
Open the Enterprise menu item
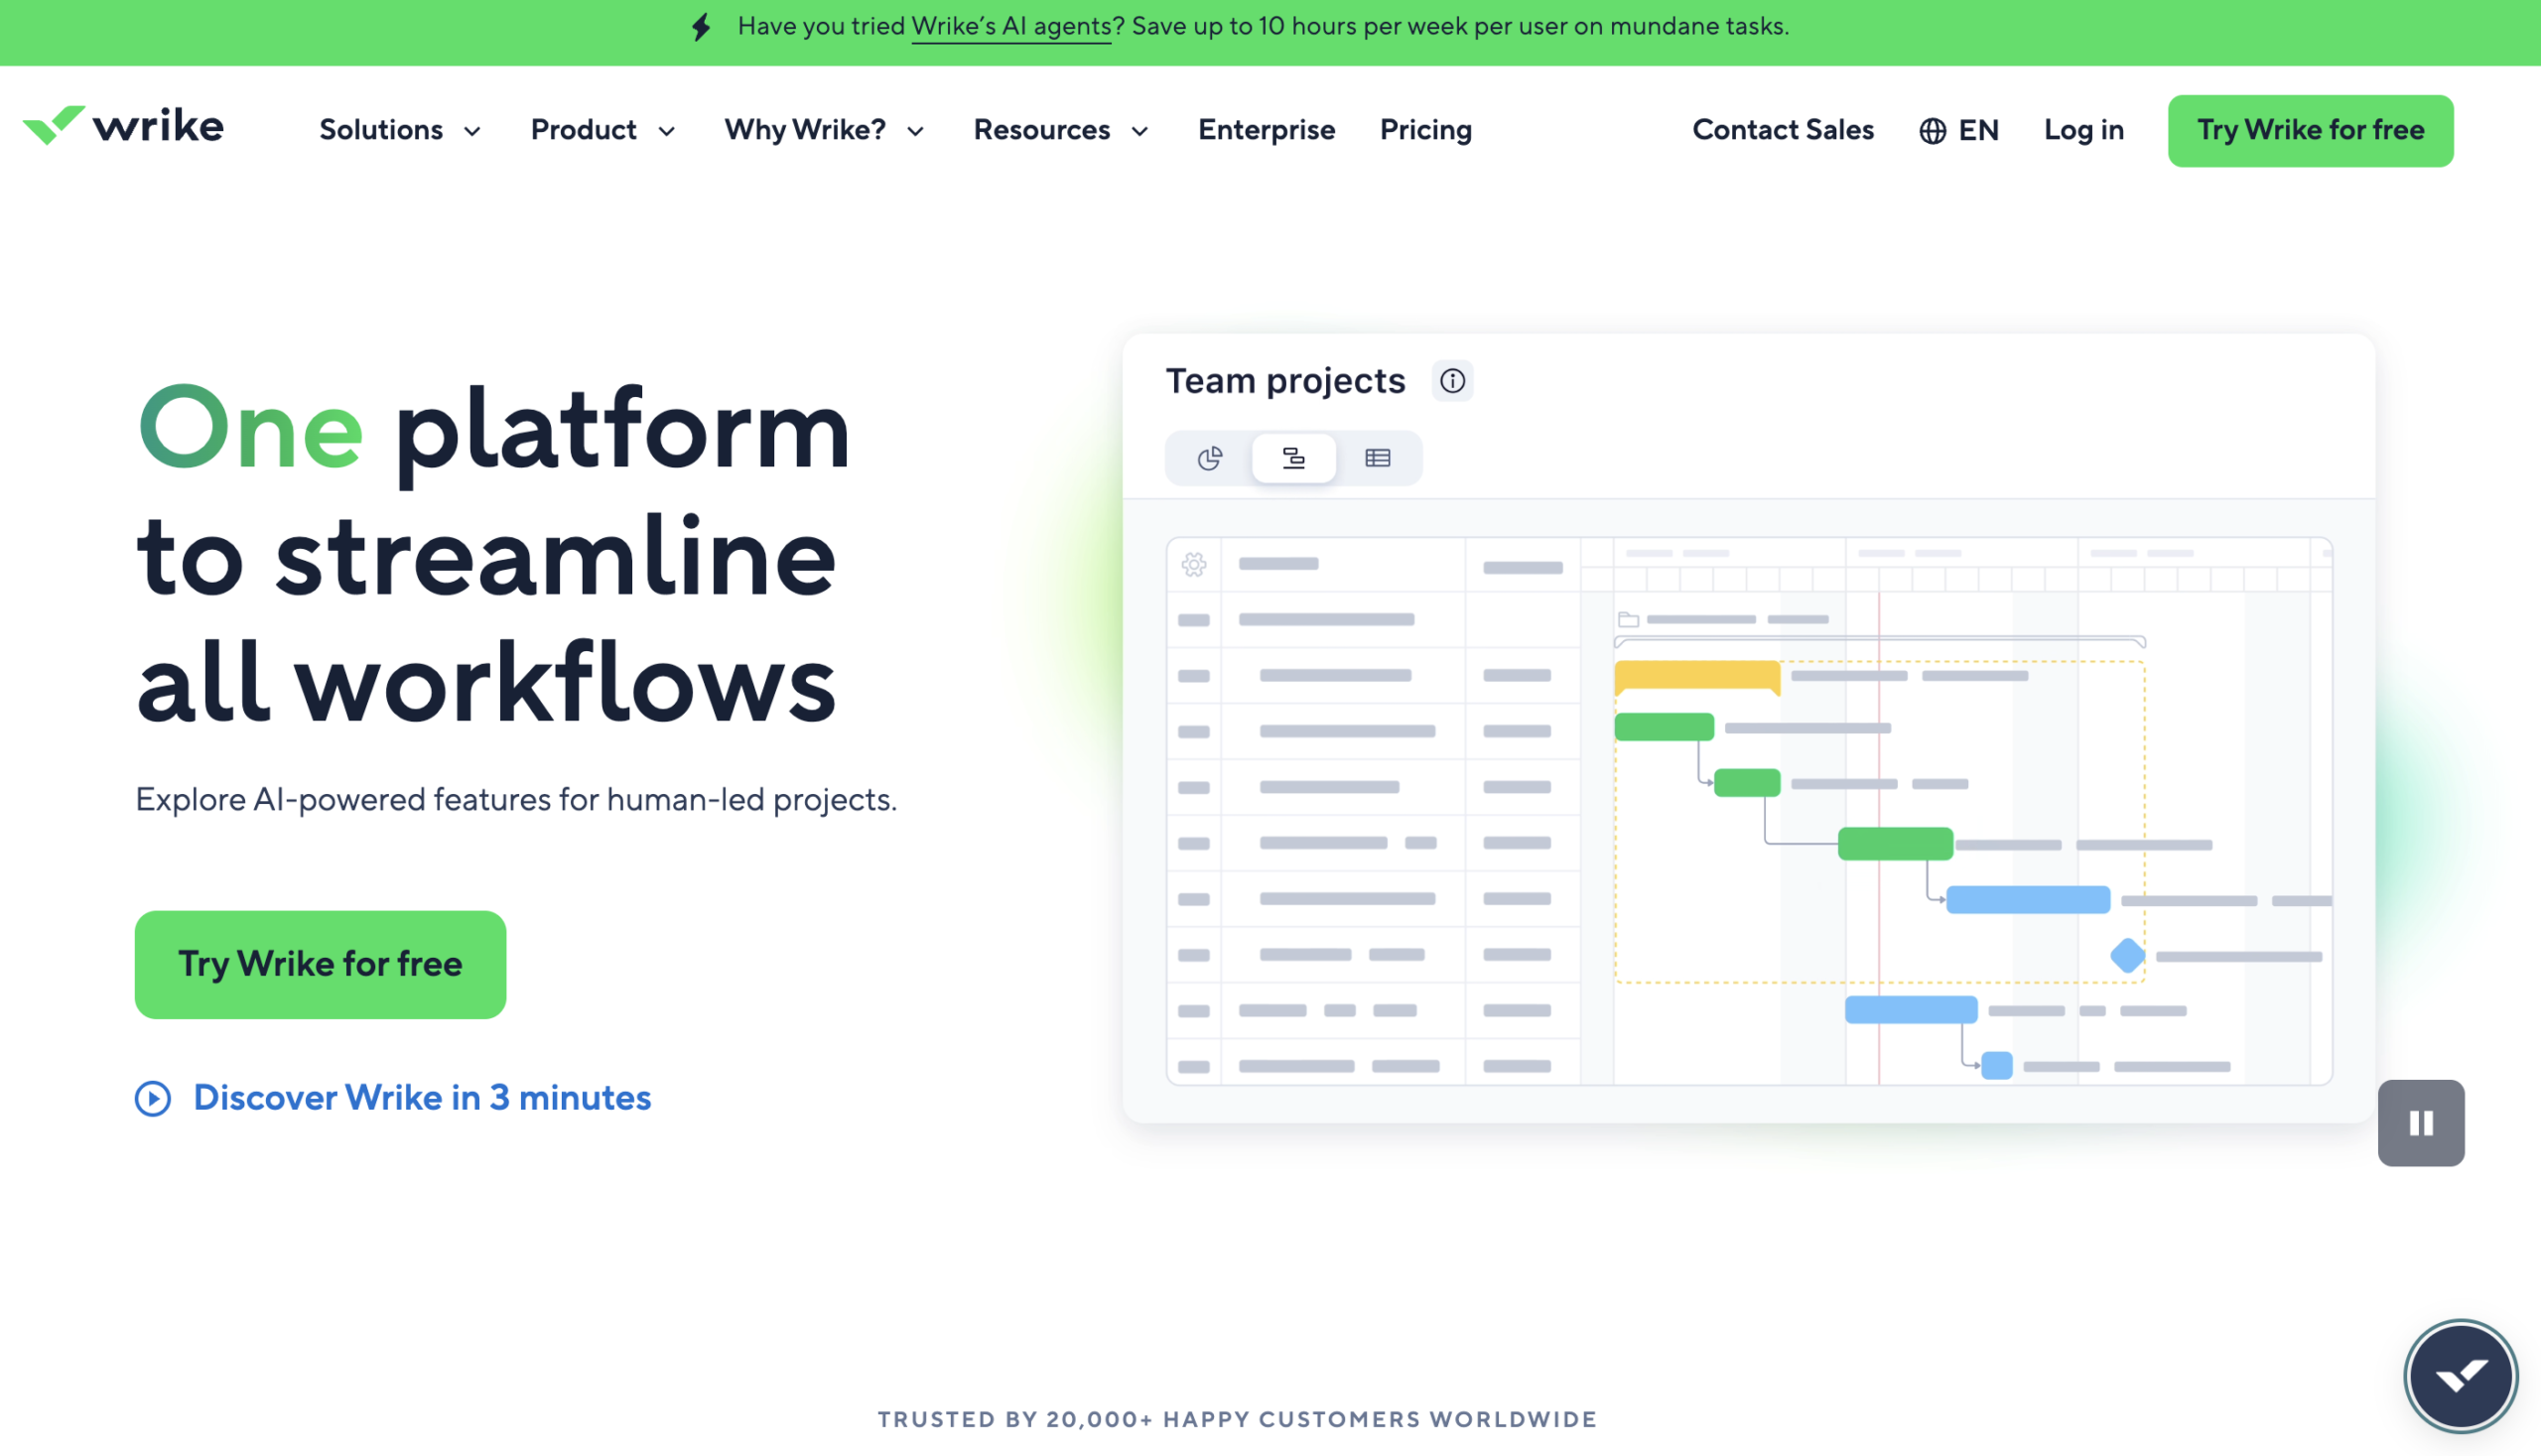pyautogui.click(x=1266, y=130)
